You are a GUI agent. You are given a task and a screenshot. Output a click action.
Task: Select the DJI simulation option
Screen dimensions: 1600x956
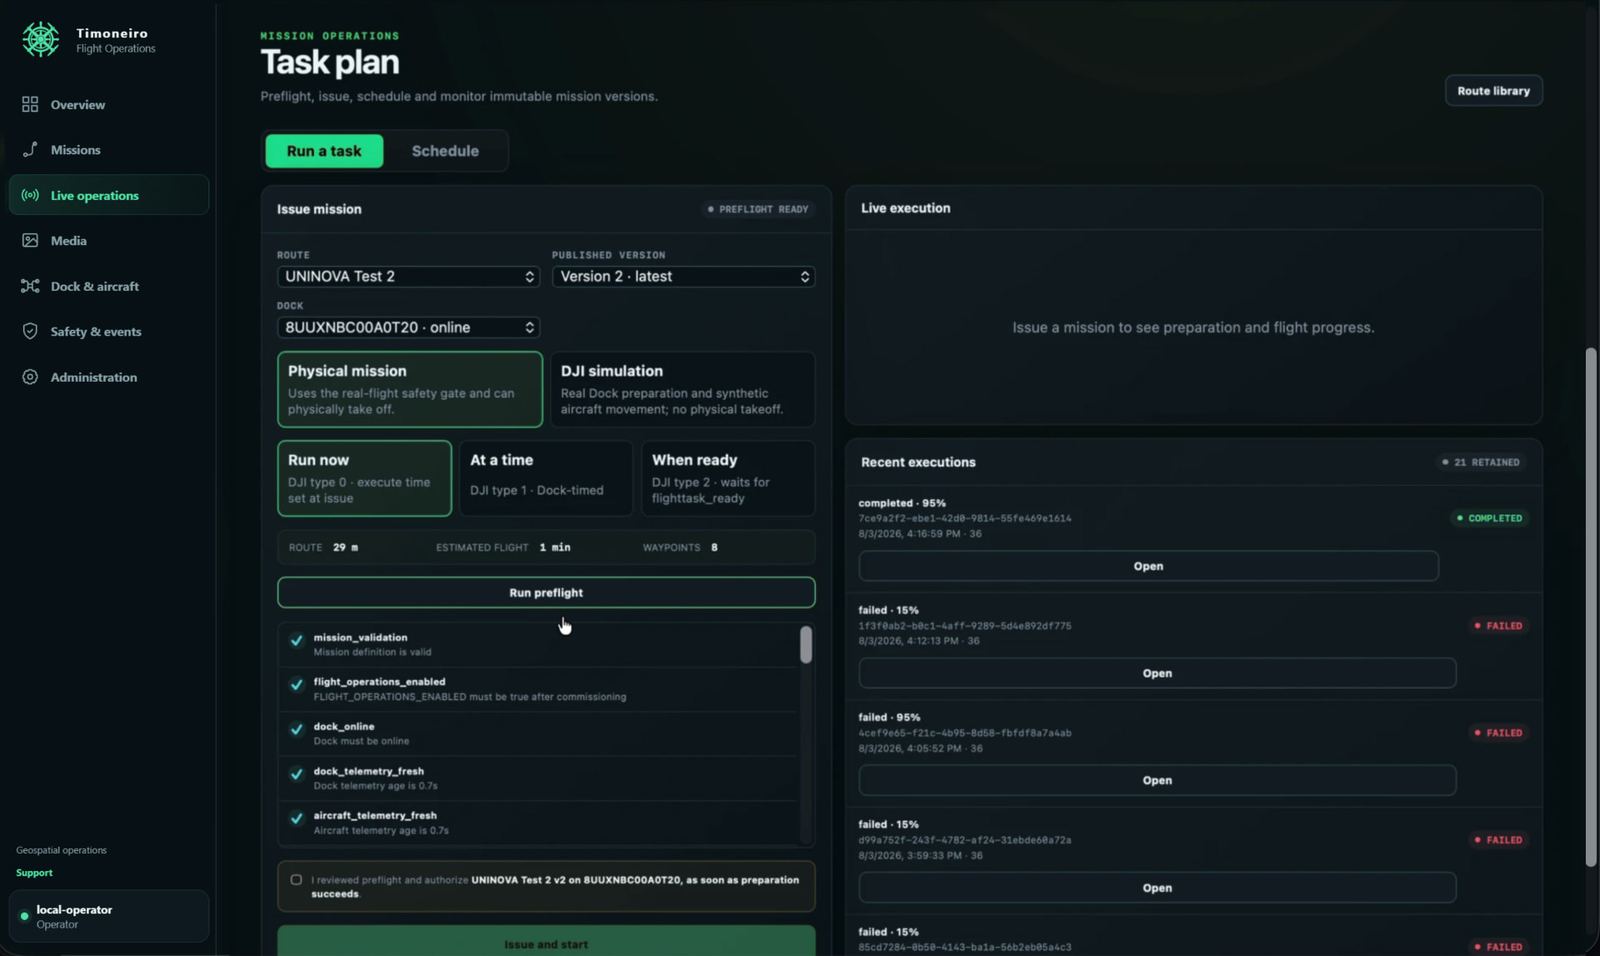coord(682,389)
